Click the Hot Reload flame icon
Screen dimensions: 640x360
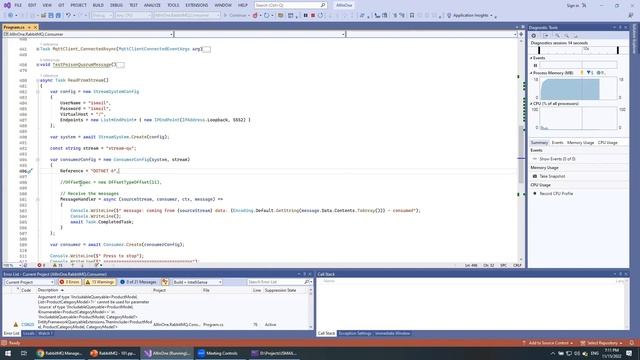(255, 16)
